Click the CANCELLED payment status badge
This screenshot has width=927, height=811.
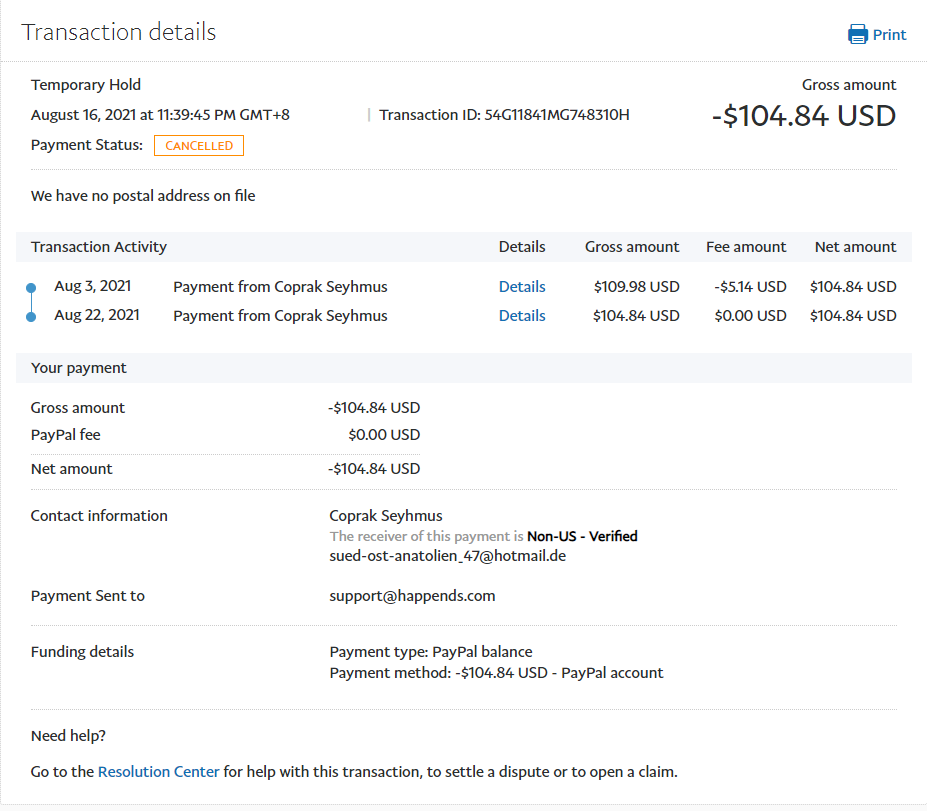pos(198,146)
